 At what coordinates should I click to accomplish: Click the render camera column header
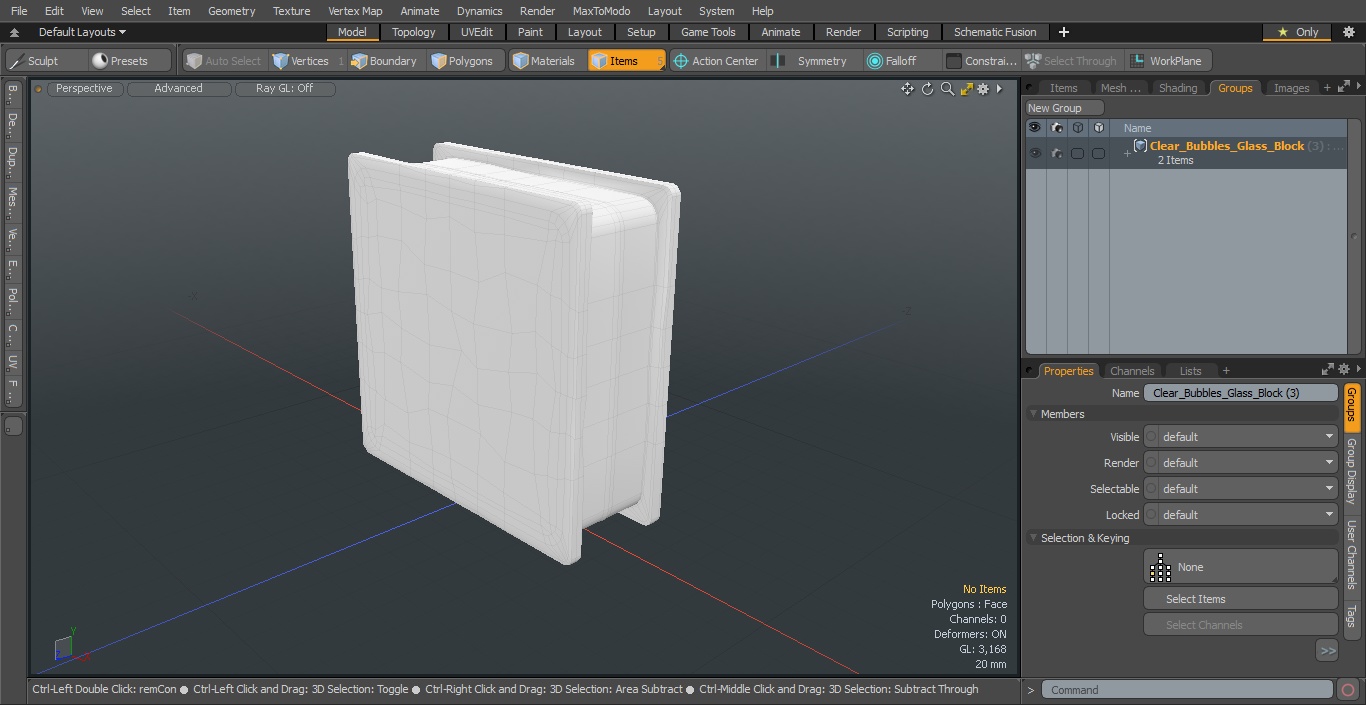(1056, 128)
